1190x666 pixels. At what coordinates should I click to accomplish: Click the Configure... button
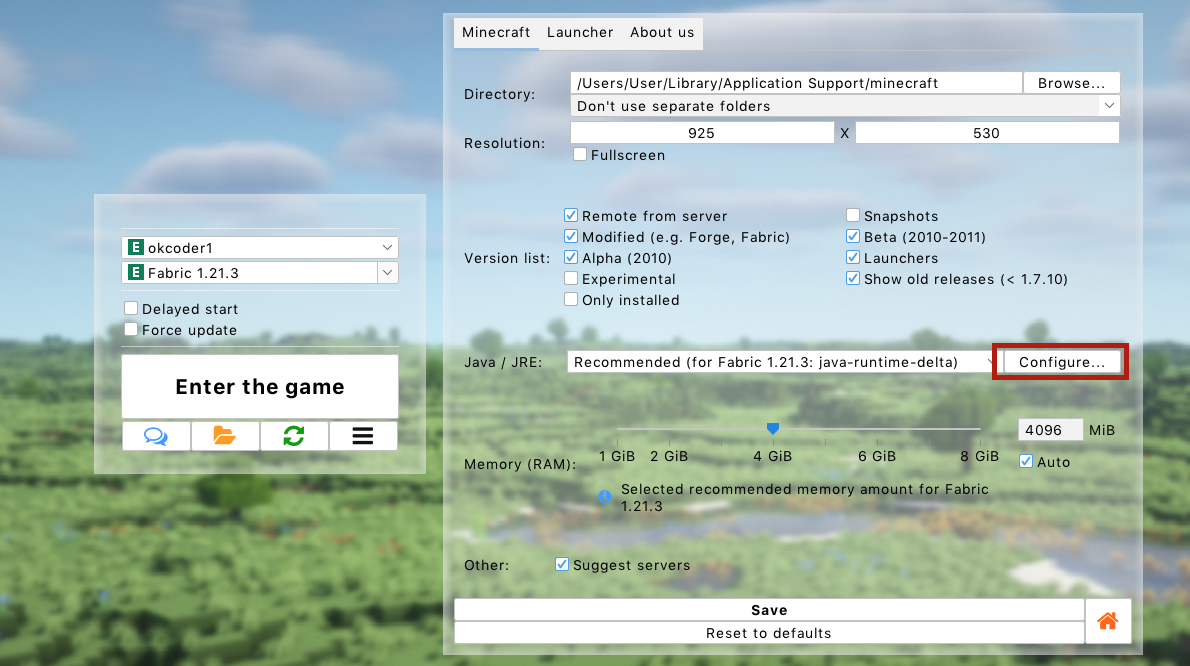click(x=1062, y=362)
